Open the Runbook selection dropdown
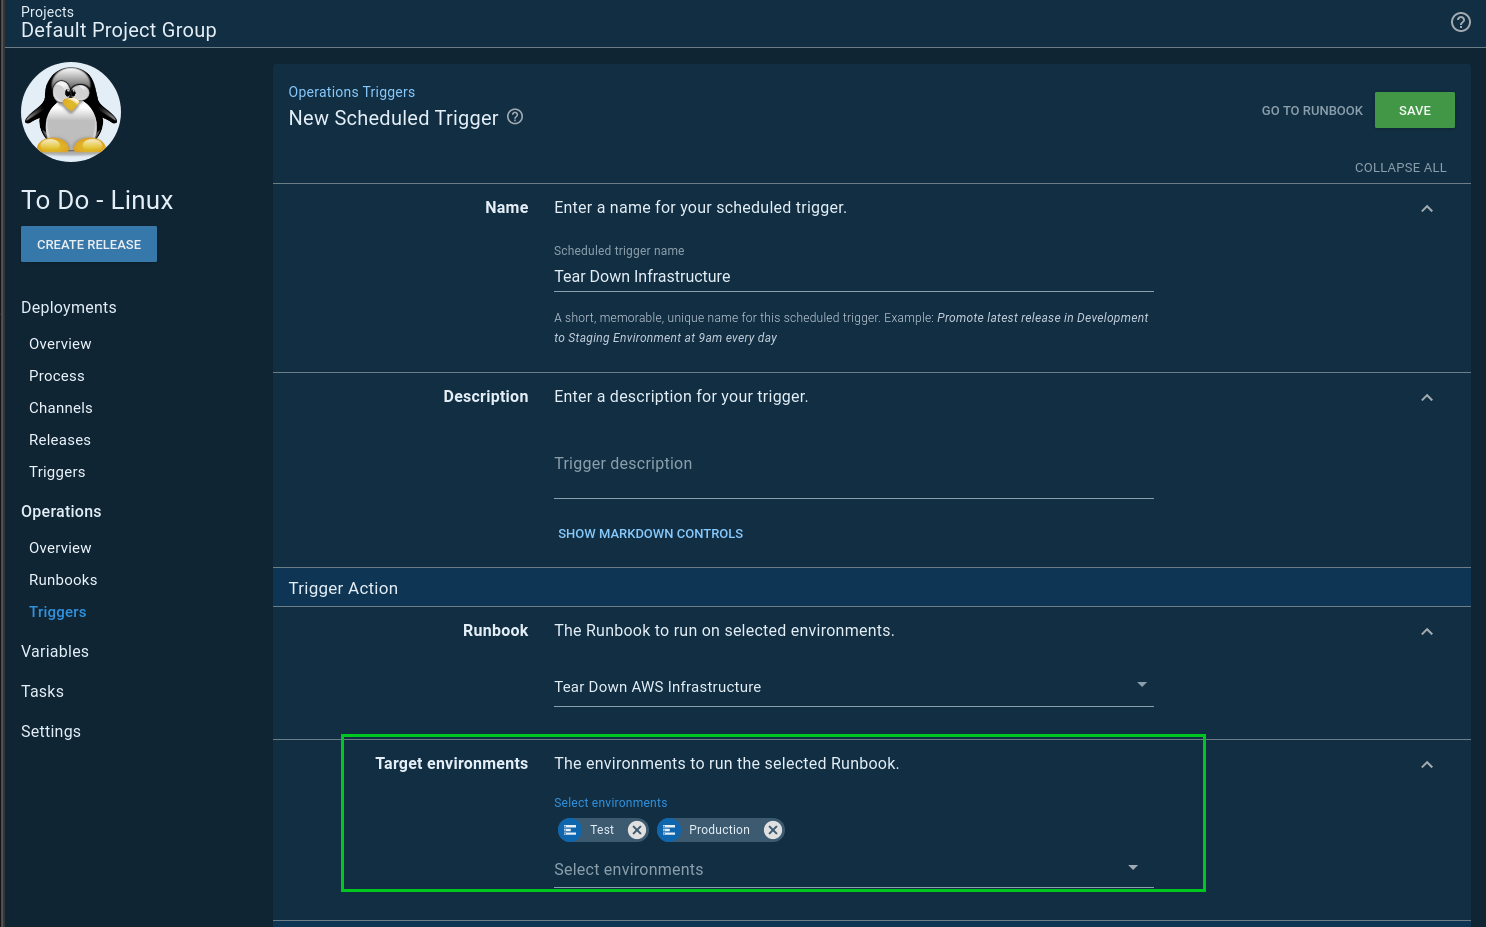This screenshot has width=1486, height=927. pyautogui.click(x=853, y=687)
